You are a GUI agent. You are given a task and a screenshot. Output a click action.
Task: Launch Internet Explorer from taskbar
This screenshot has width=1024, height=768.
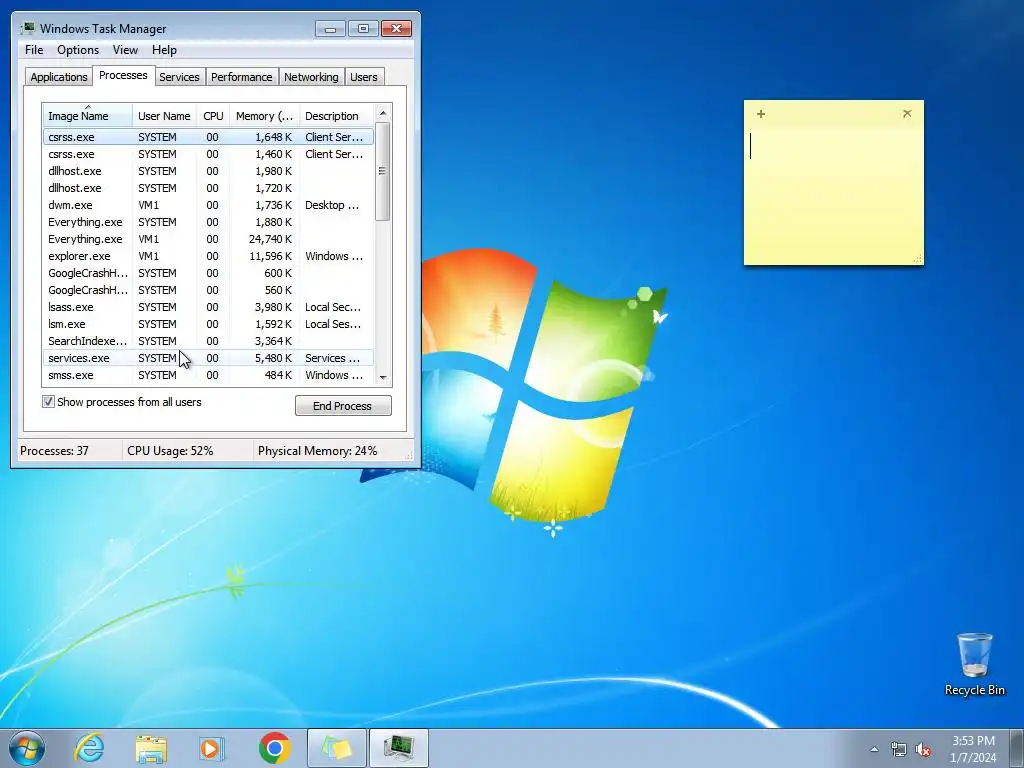89,748
